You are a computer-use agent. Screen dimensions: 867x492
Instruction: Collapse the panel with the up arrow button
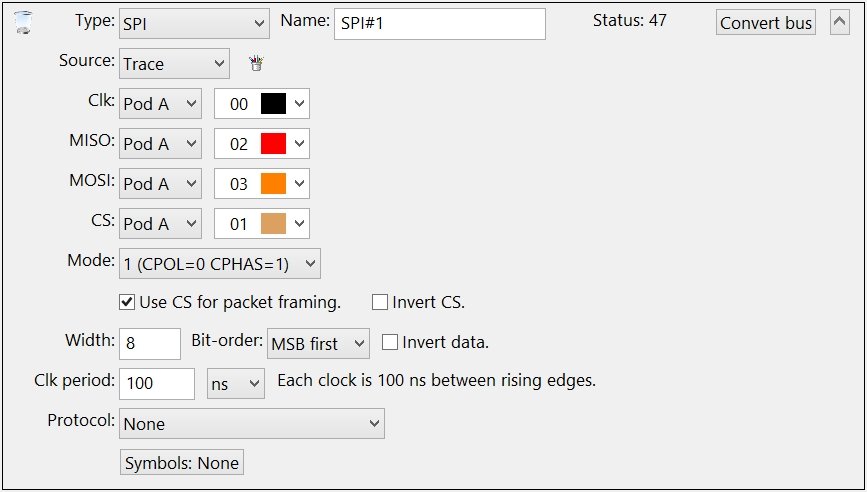click(841, 22)
